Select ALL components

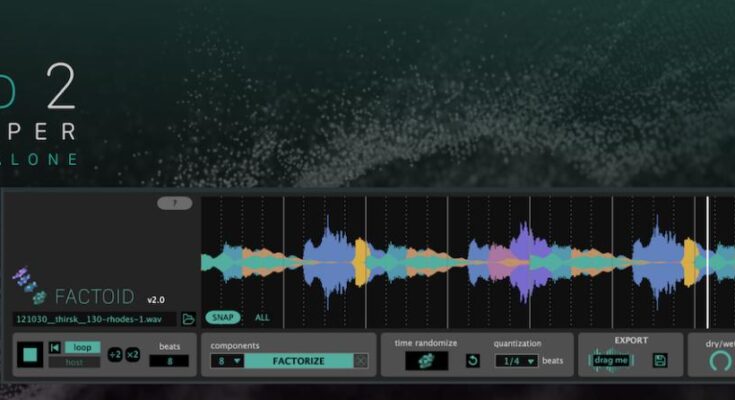point(262,317)
